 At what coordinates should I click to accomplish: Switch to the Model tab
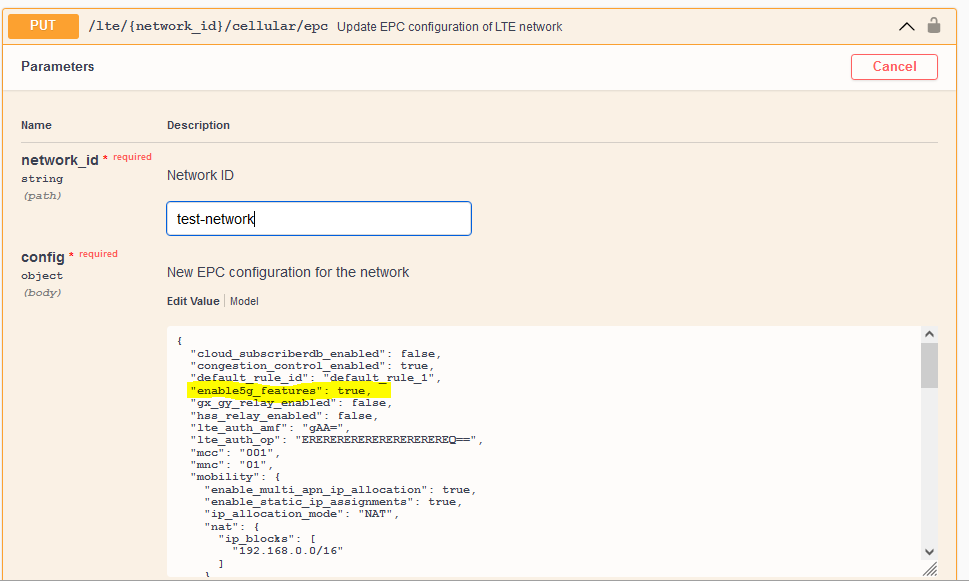[x=244, y=301]
